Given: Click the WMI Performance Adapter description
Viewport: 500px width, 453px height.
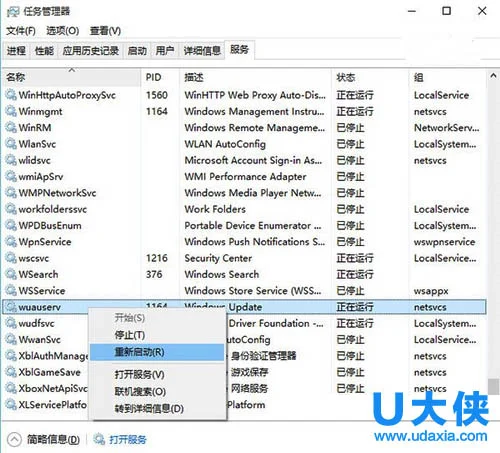Looking at the screenshot, I should (245, 177).
